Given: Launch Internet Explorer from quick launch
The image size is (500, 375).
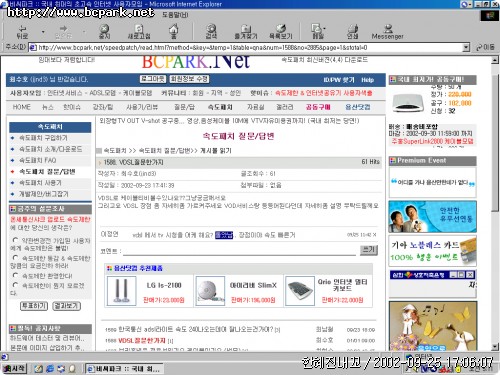Looking at the screenshot, I should 50,369.
